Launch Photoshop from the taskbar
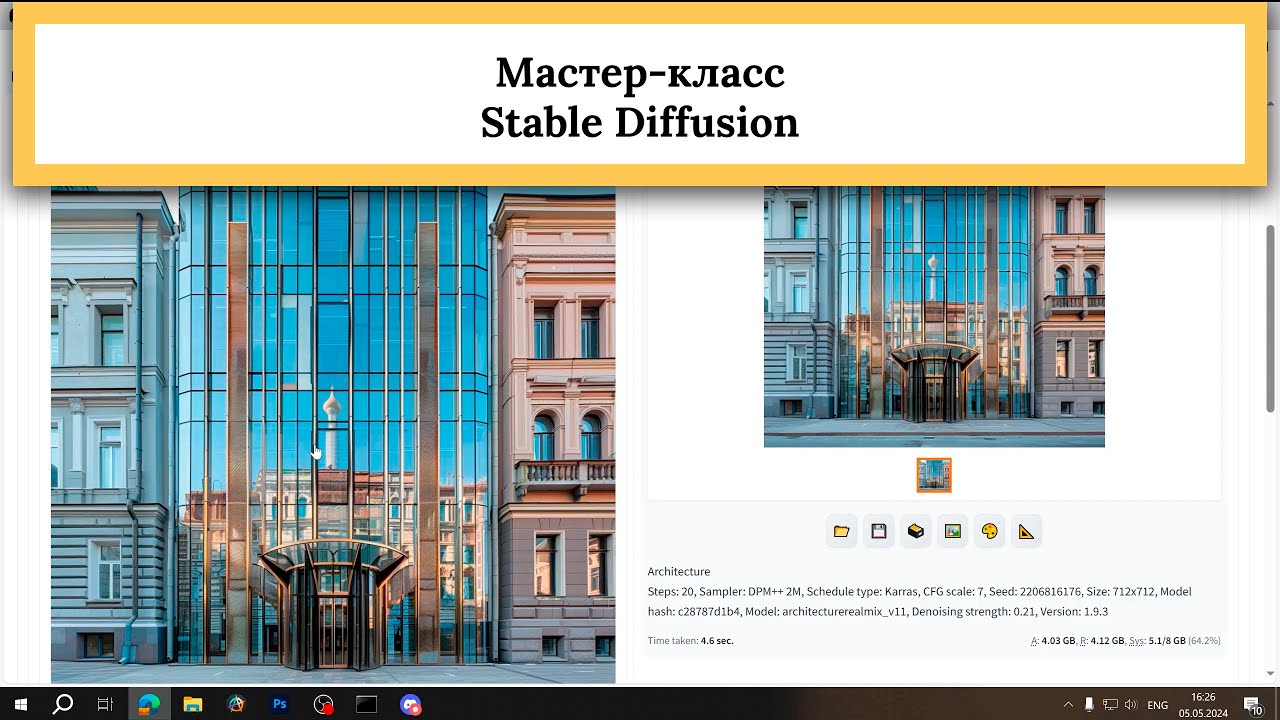 coord(280,704)
